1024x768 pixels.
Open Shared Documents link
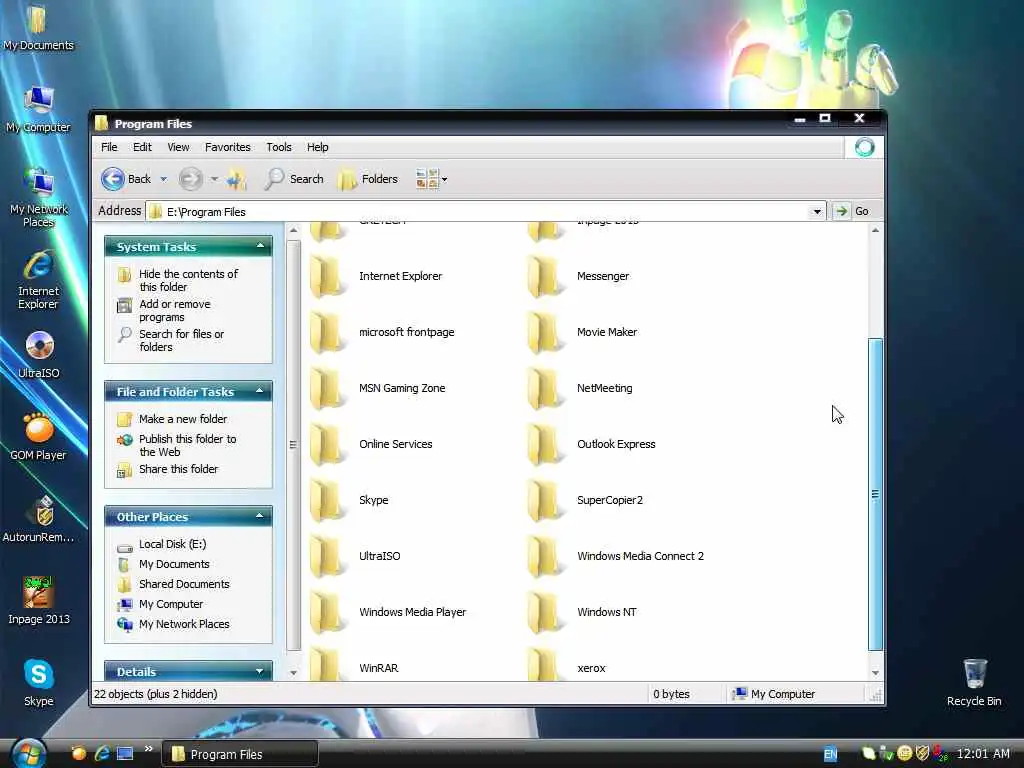tap(184, 584)
